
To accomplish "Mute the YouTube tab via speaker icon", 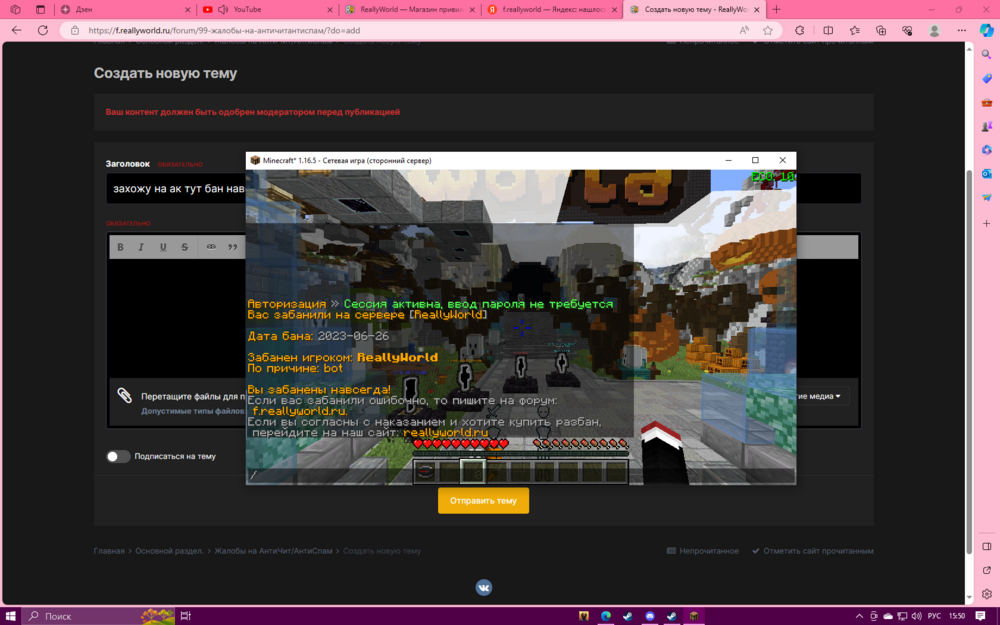I will point(223,10).
